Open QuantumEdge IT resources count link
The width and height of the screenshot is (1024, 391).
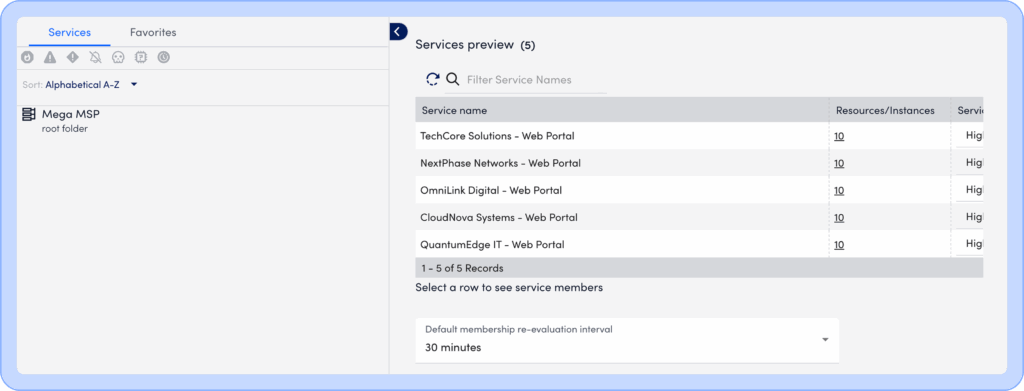(839, 245)
